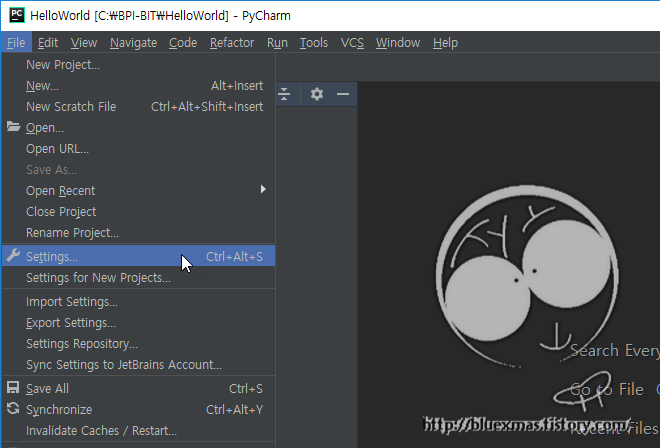Click the wrench icon beside Settings...

click(13, 256)
